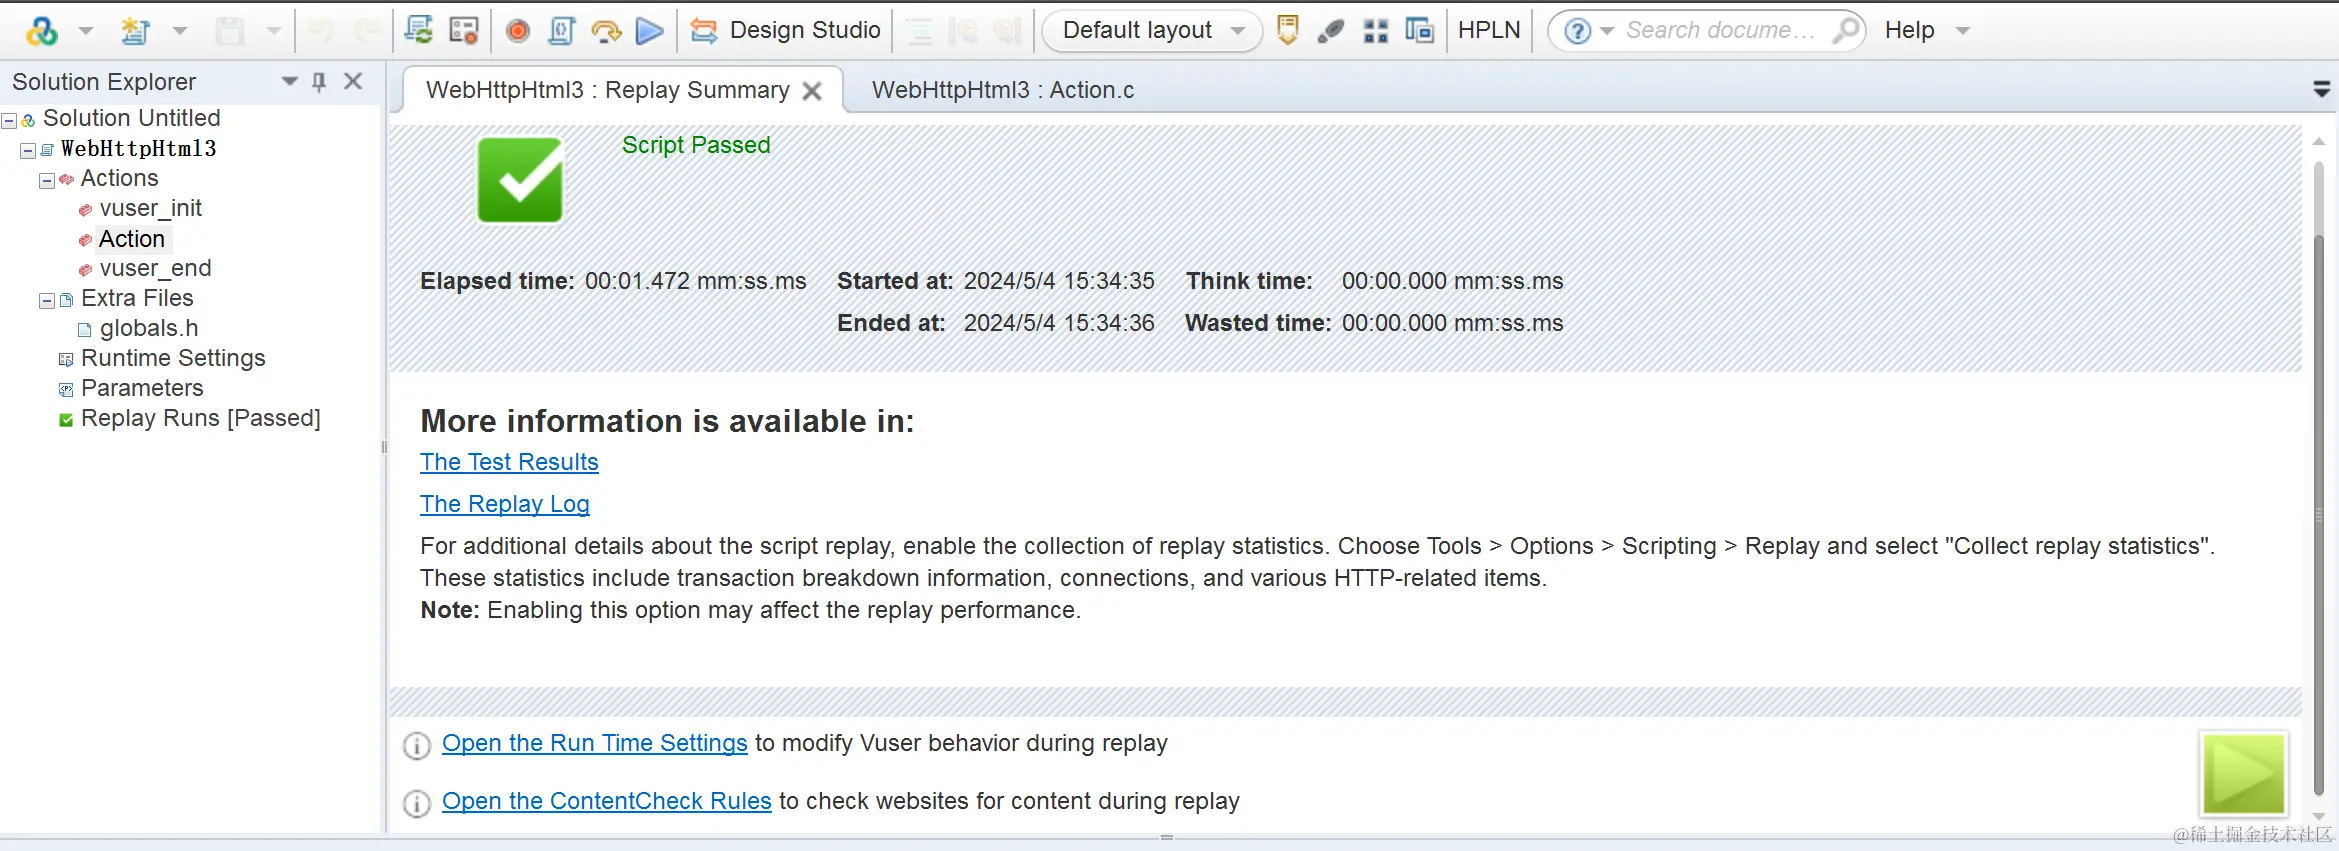Viewport: 2339px width, 851px height.
Task: Open Runtime Settings from the tree
Action: point(173,358)
